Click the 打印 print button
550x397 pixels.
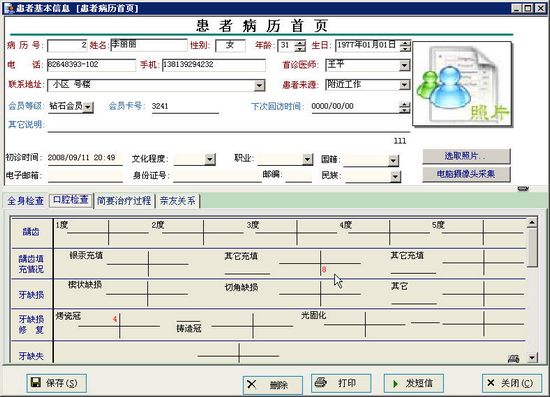341,383
